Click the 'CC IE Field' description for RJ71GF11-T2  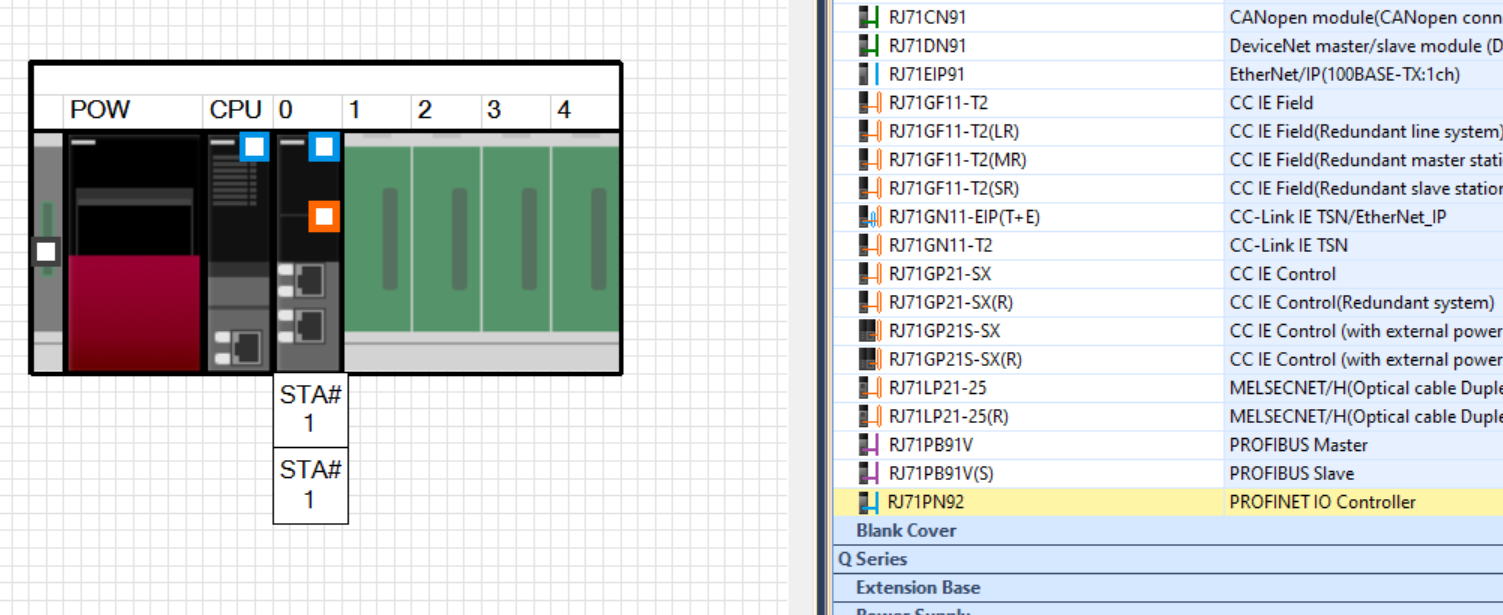(x=1272, y=103)
